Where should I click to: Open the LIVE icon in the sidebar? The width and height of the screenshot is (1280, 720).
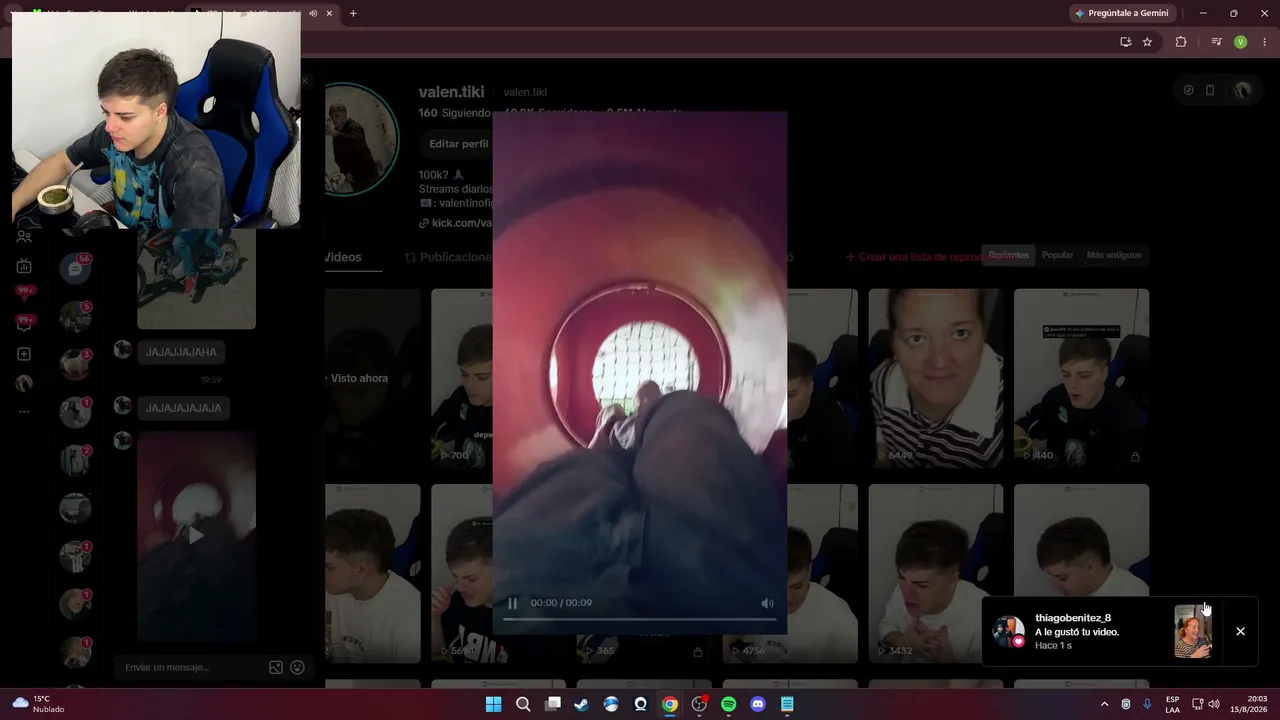(x=24, y=266)
